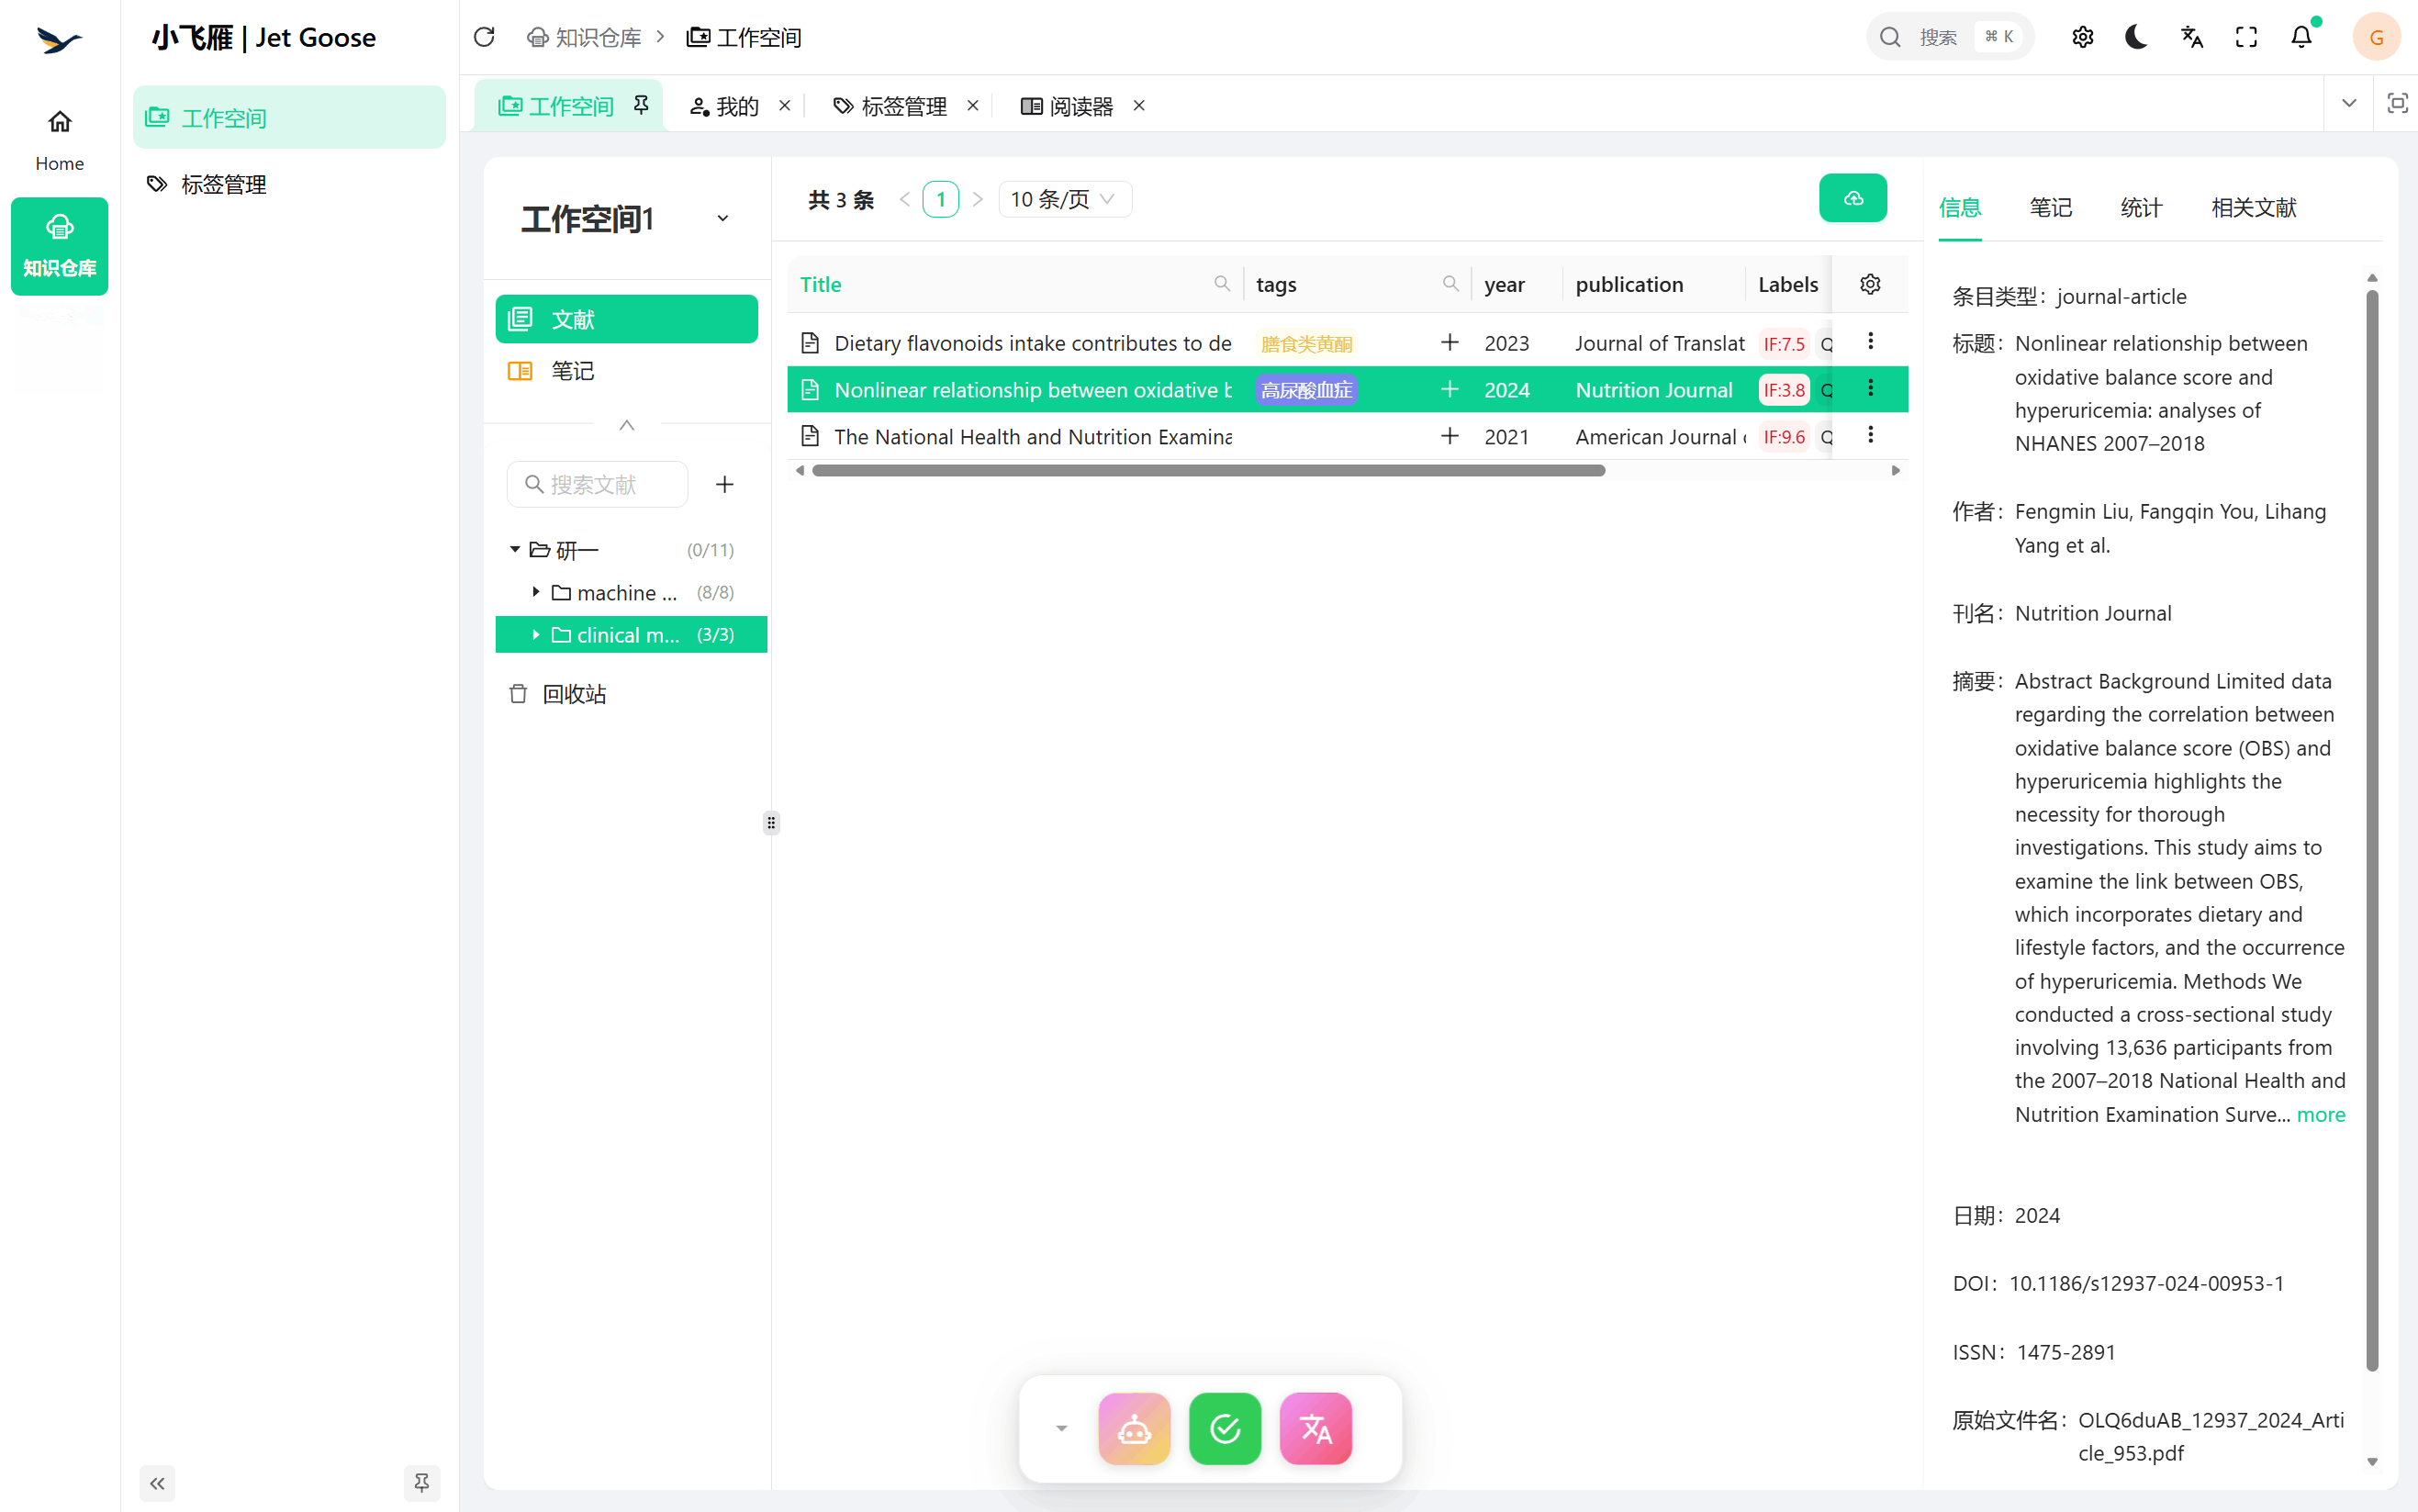Click the more link in abstract
The width and height of the screenshot is (2418, 1512).
pyautogui.click(x=2320, y=1114)
